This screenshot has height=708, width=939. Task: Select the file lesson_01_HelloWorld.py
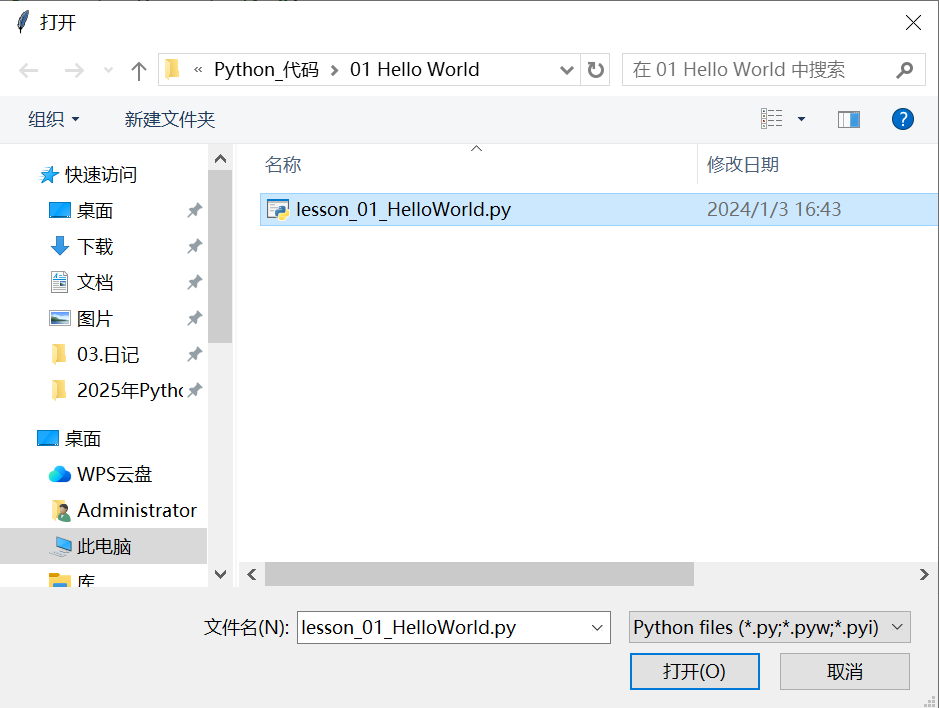(x=599, y=209)
